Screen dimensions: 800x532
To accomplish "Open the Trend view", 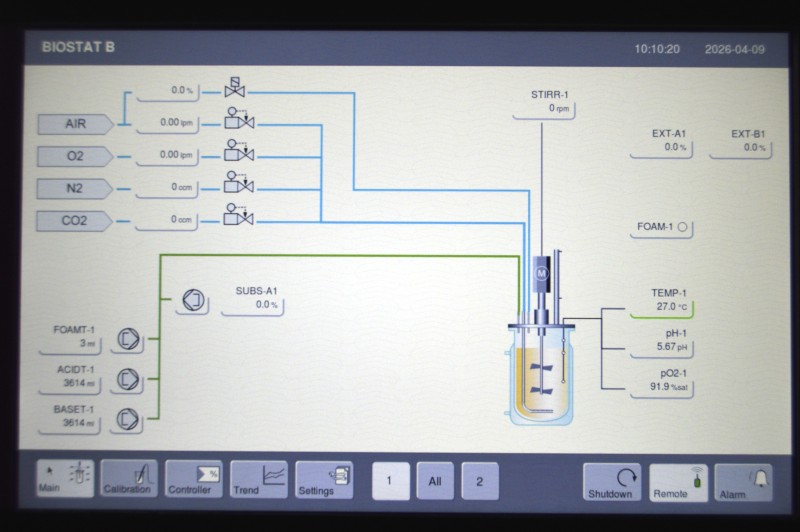I will tap(259, 479).
